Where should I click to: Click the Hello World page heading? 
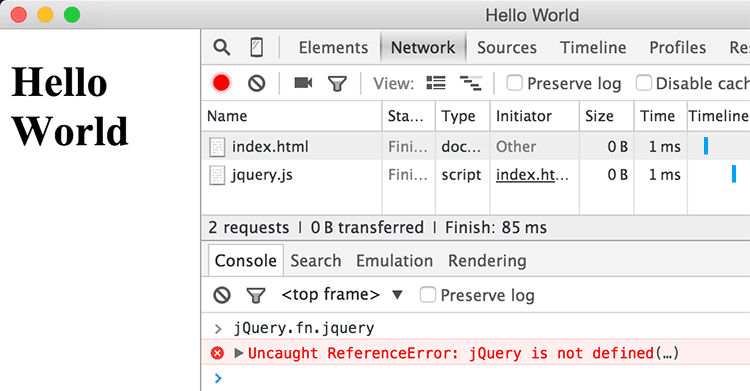click(70, 107)
